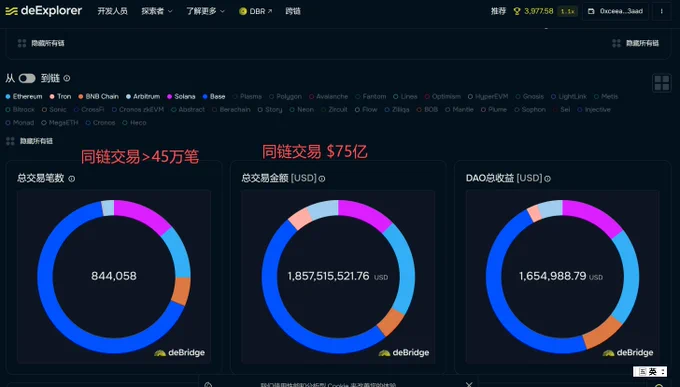Viewport: 680px width, 387px height.
Task: Open the 推荐 referral link
Action: (x=498, y=11)
